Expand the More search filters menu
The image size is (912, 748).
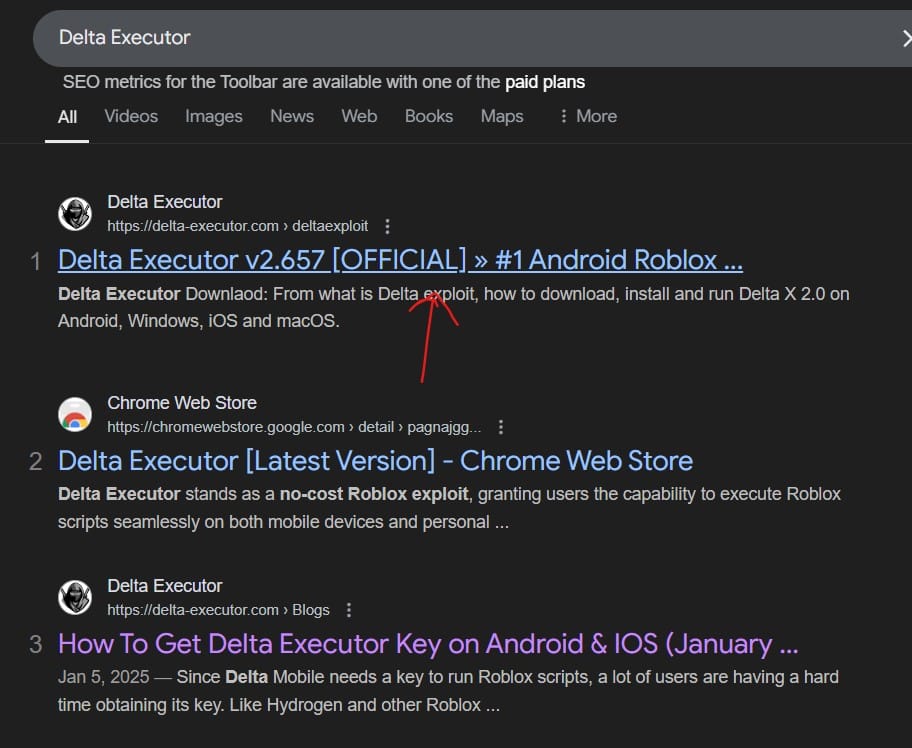[x=587, y=116]
